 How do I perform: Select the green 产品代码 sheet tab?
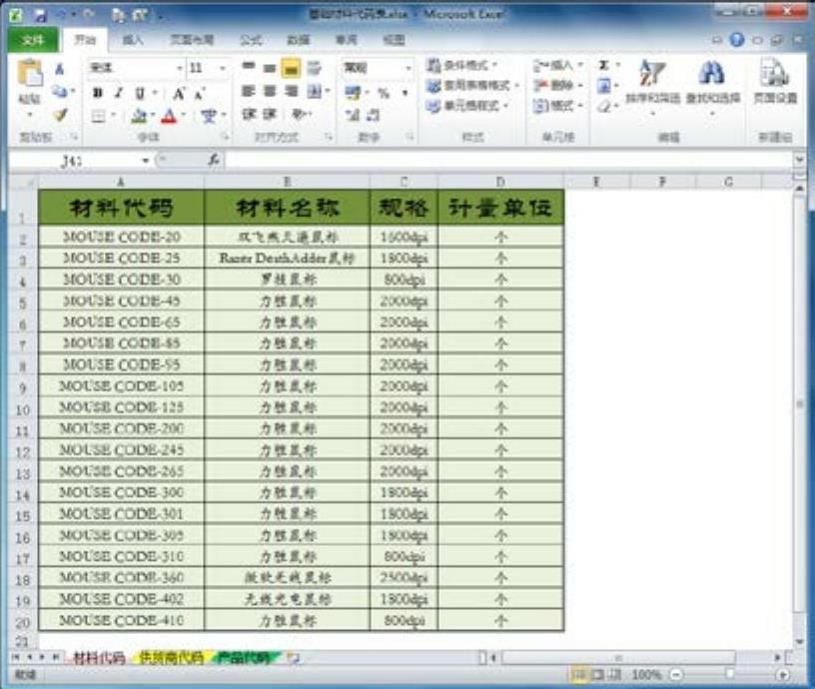pyautogui.click(x=244, y=658)
